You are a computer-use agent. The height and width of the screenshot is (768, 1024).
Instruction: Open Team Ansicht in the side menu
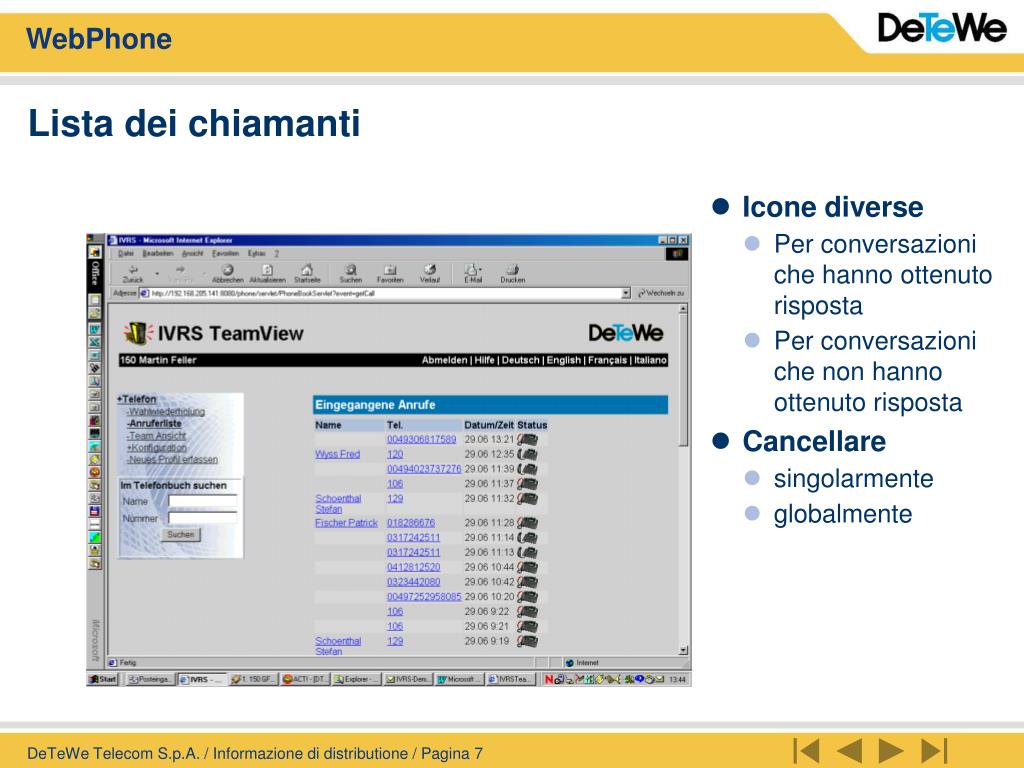(156, 436)
